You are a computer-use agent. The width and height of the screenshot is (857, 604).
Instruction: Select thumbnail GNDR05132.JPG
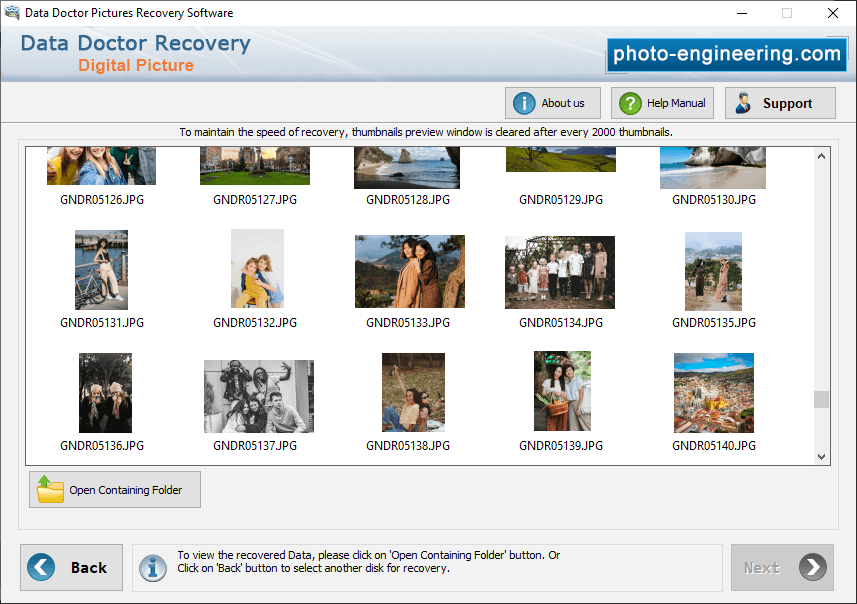click(x=257, y=268)
